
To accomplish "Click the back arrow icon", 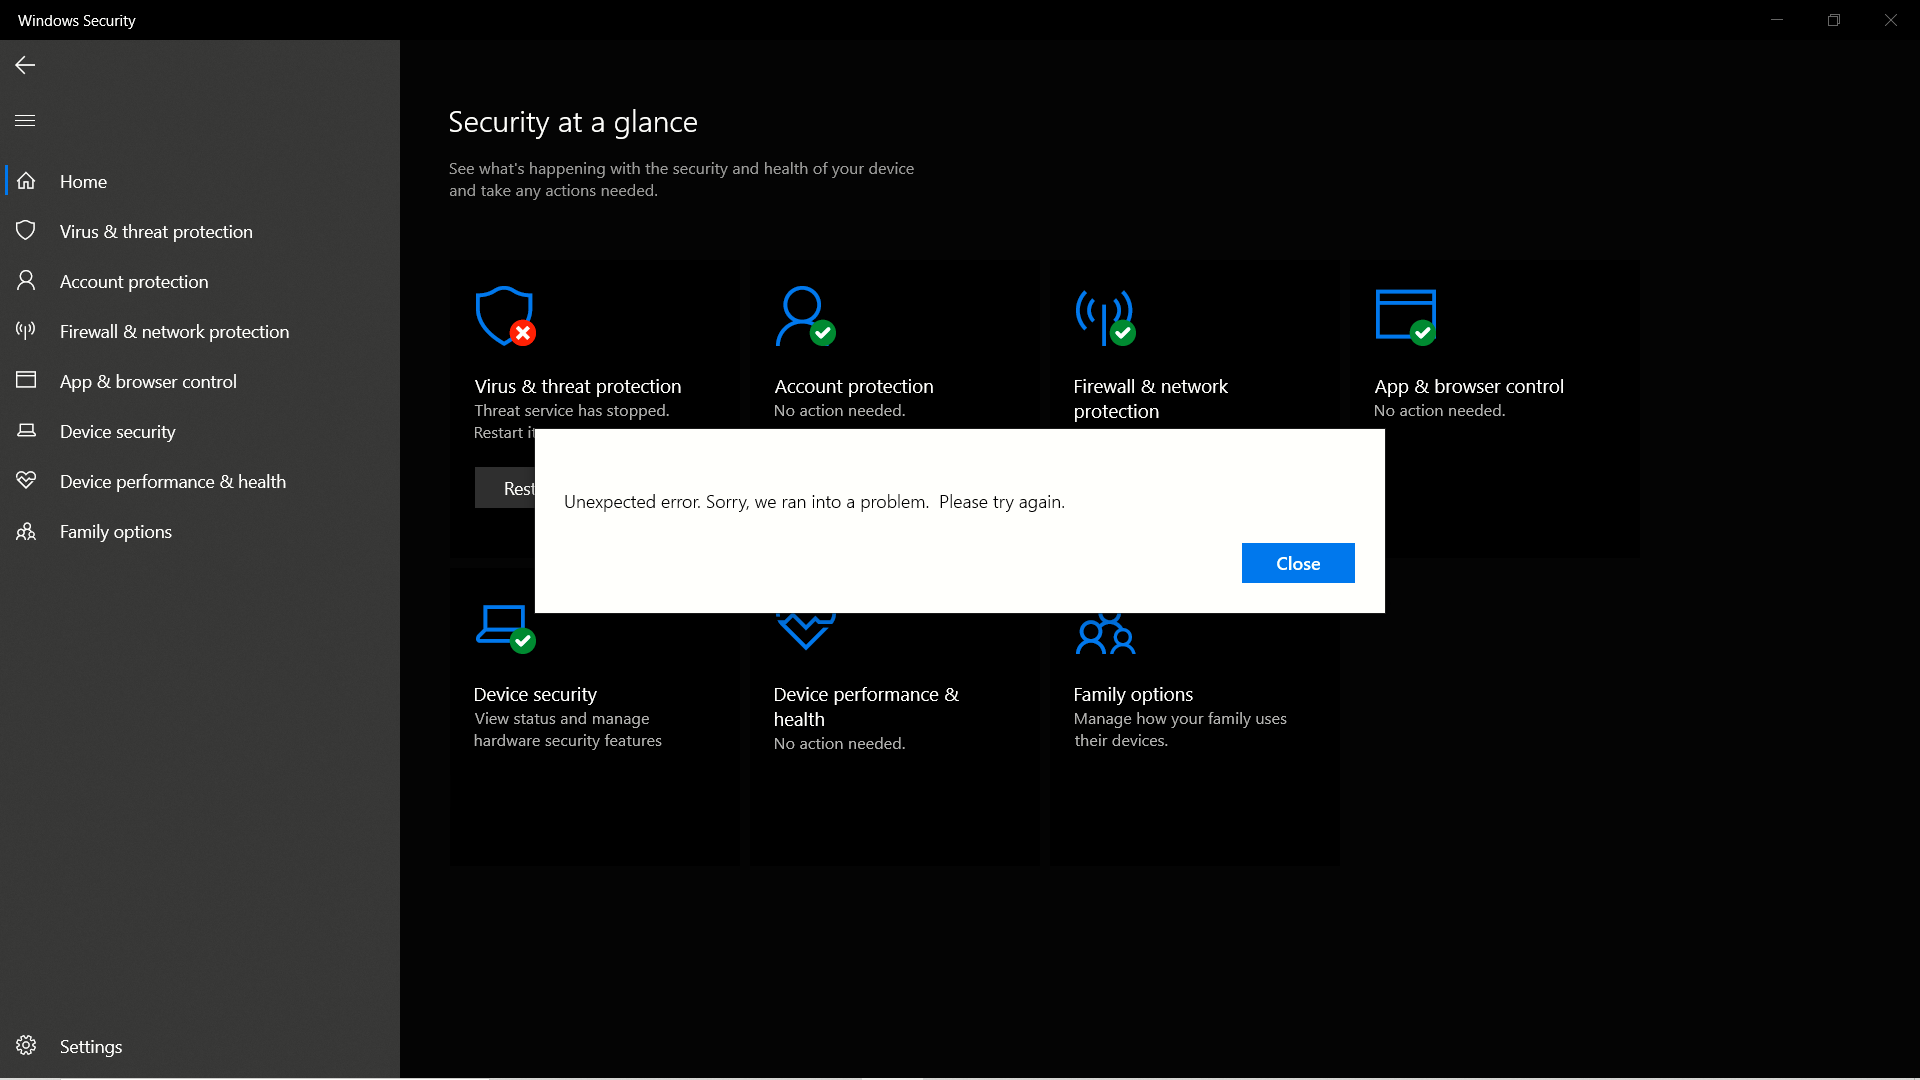I will (x=25, y=65).
